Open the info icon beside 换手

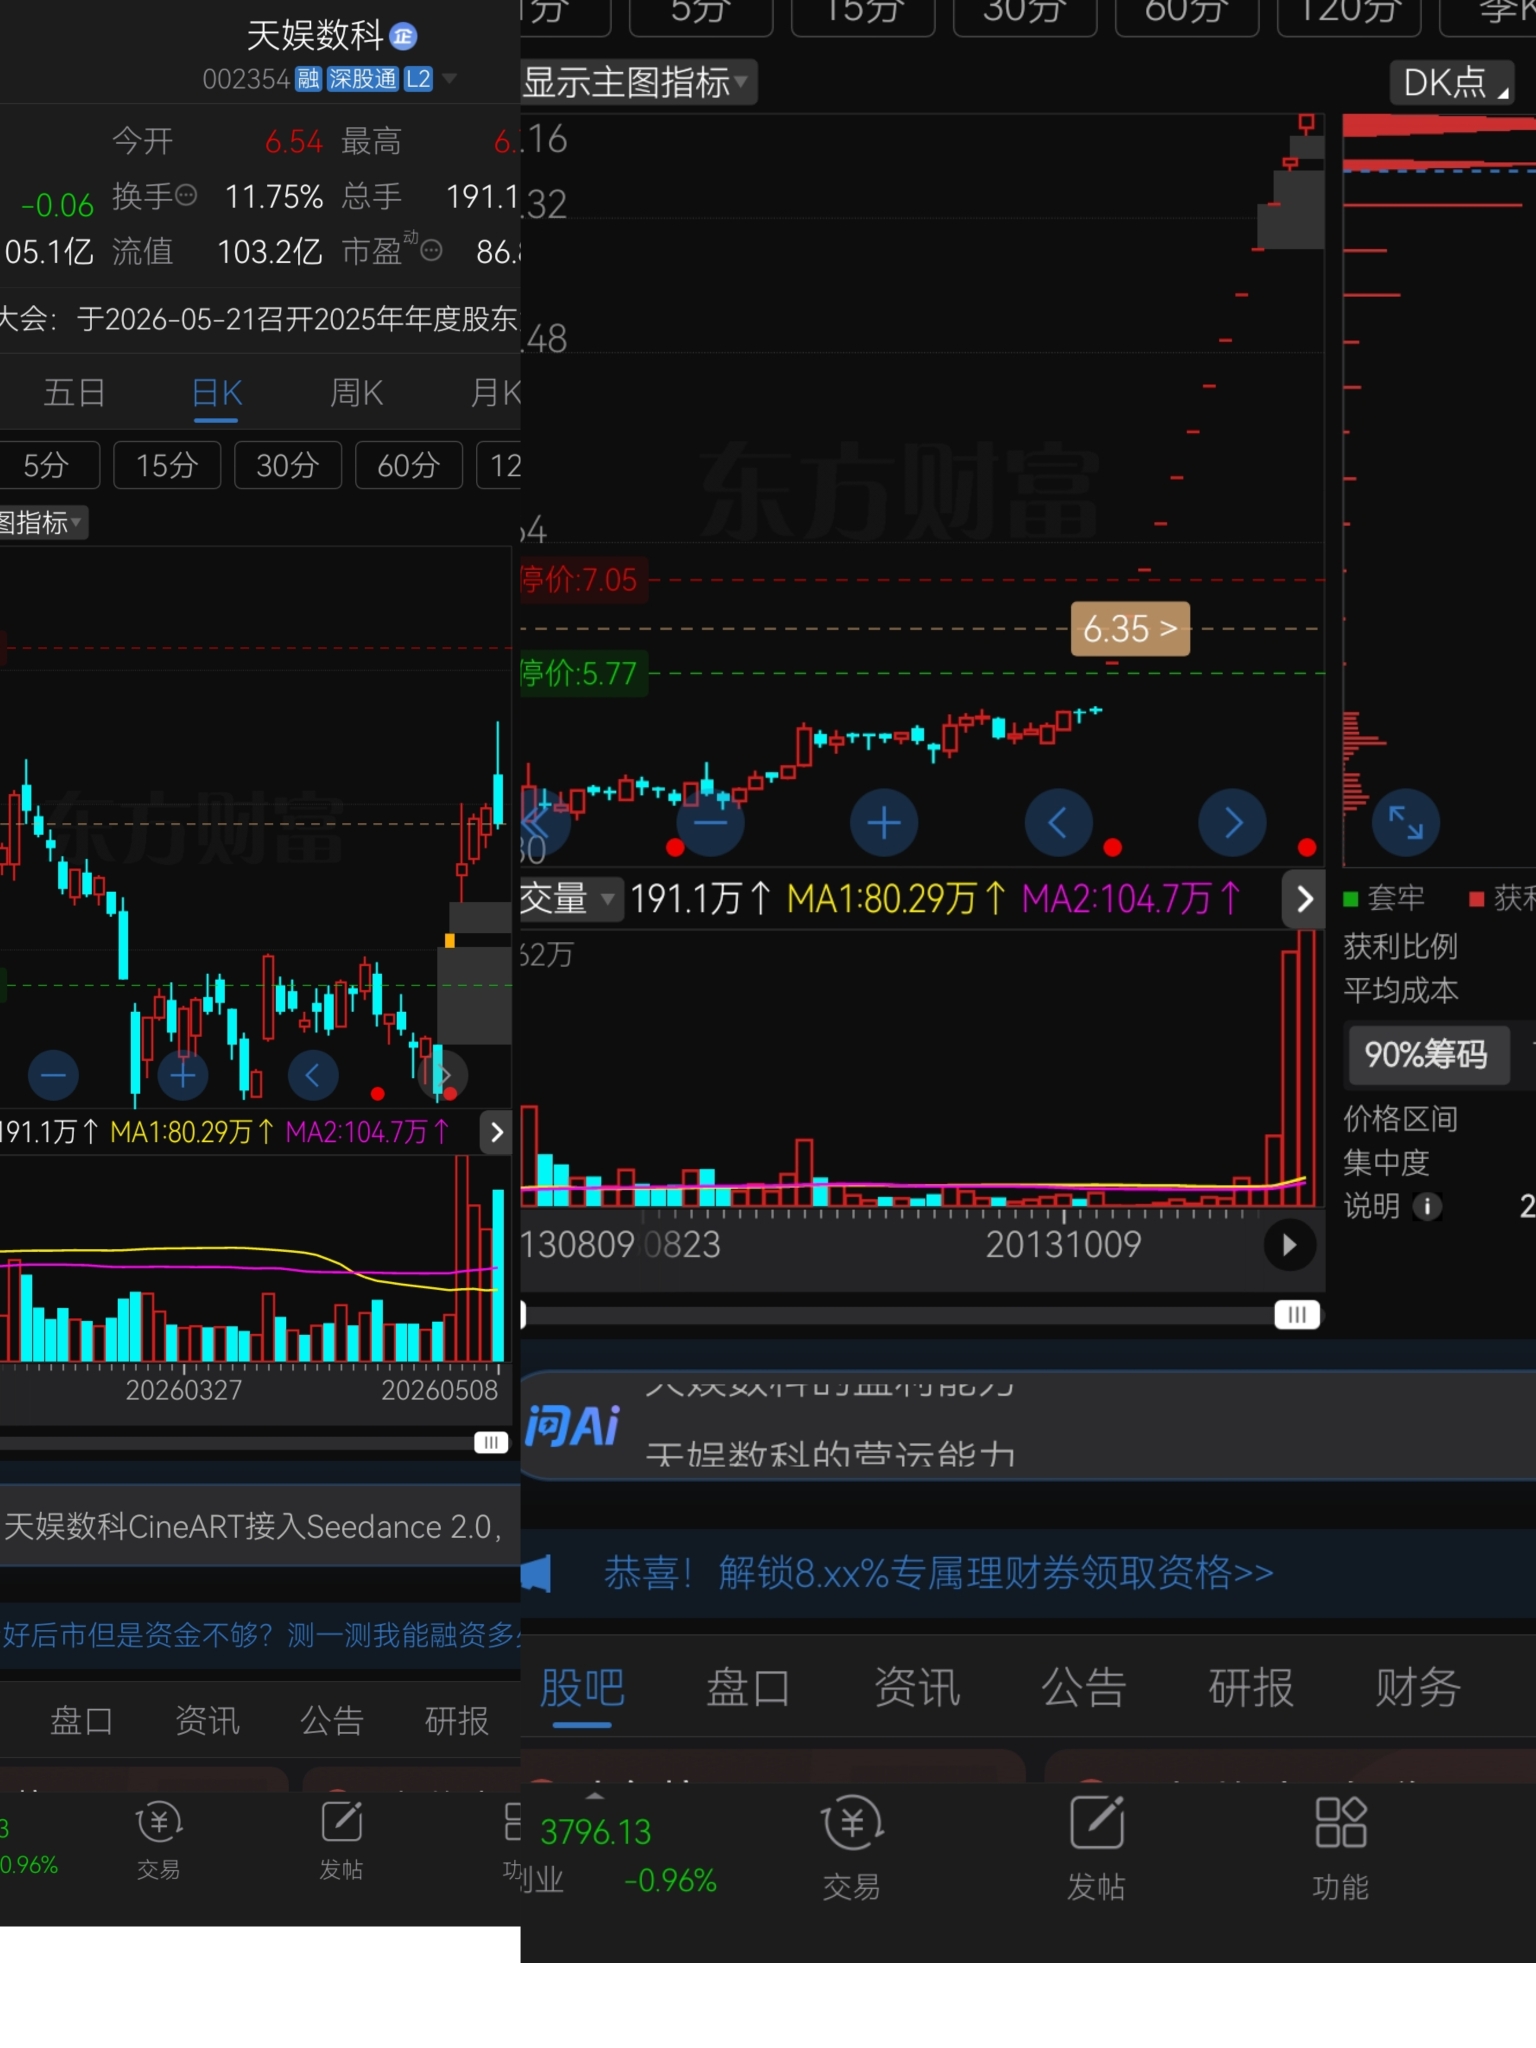(186, 195)
